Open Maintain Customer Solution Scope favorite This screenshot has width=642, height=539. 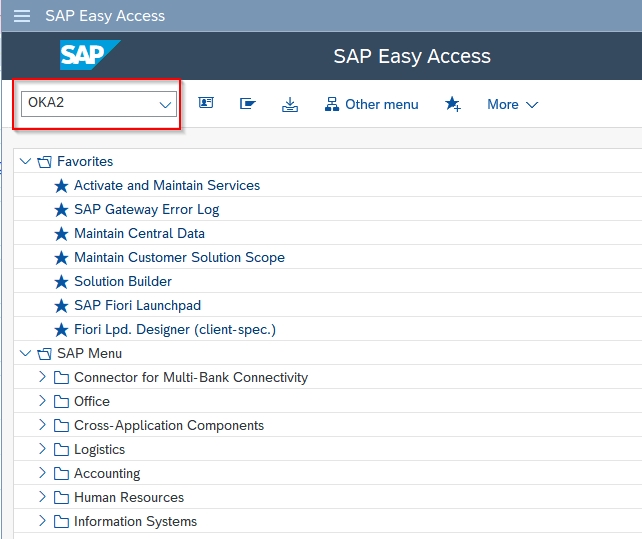coord(179,257)
